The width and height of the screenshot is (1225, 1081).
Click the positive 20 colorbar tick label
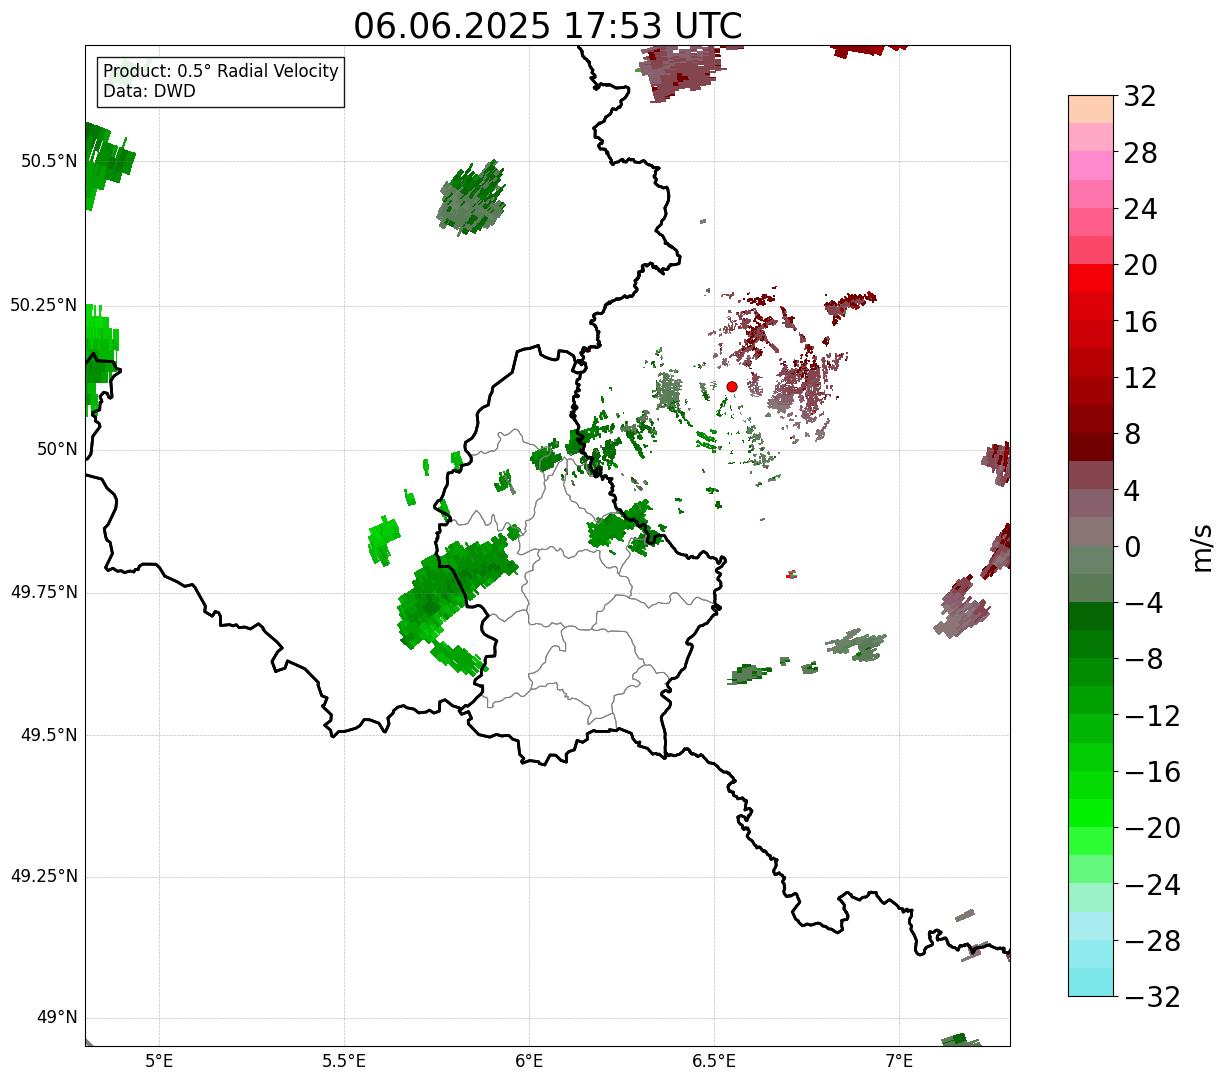coord(1140,266)
